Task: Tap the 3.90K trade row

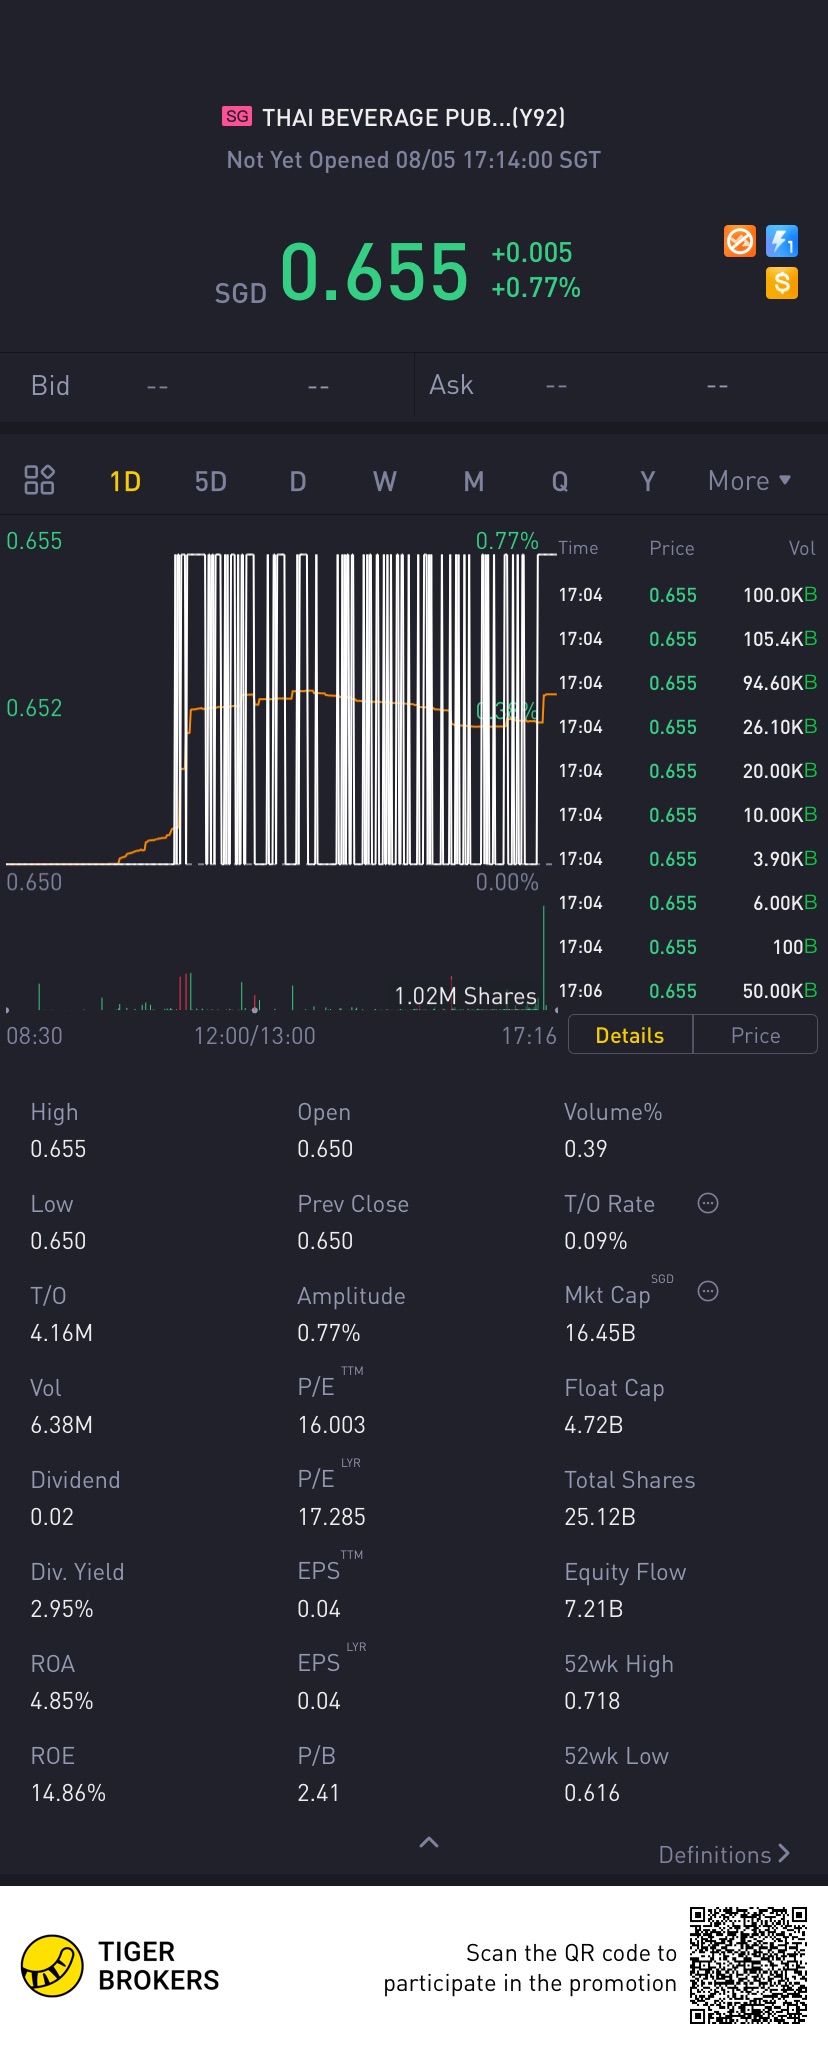Action: [688, 859]
